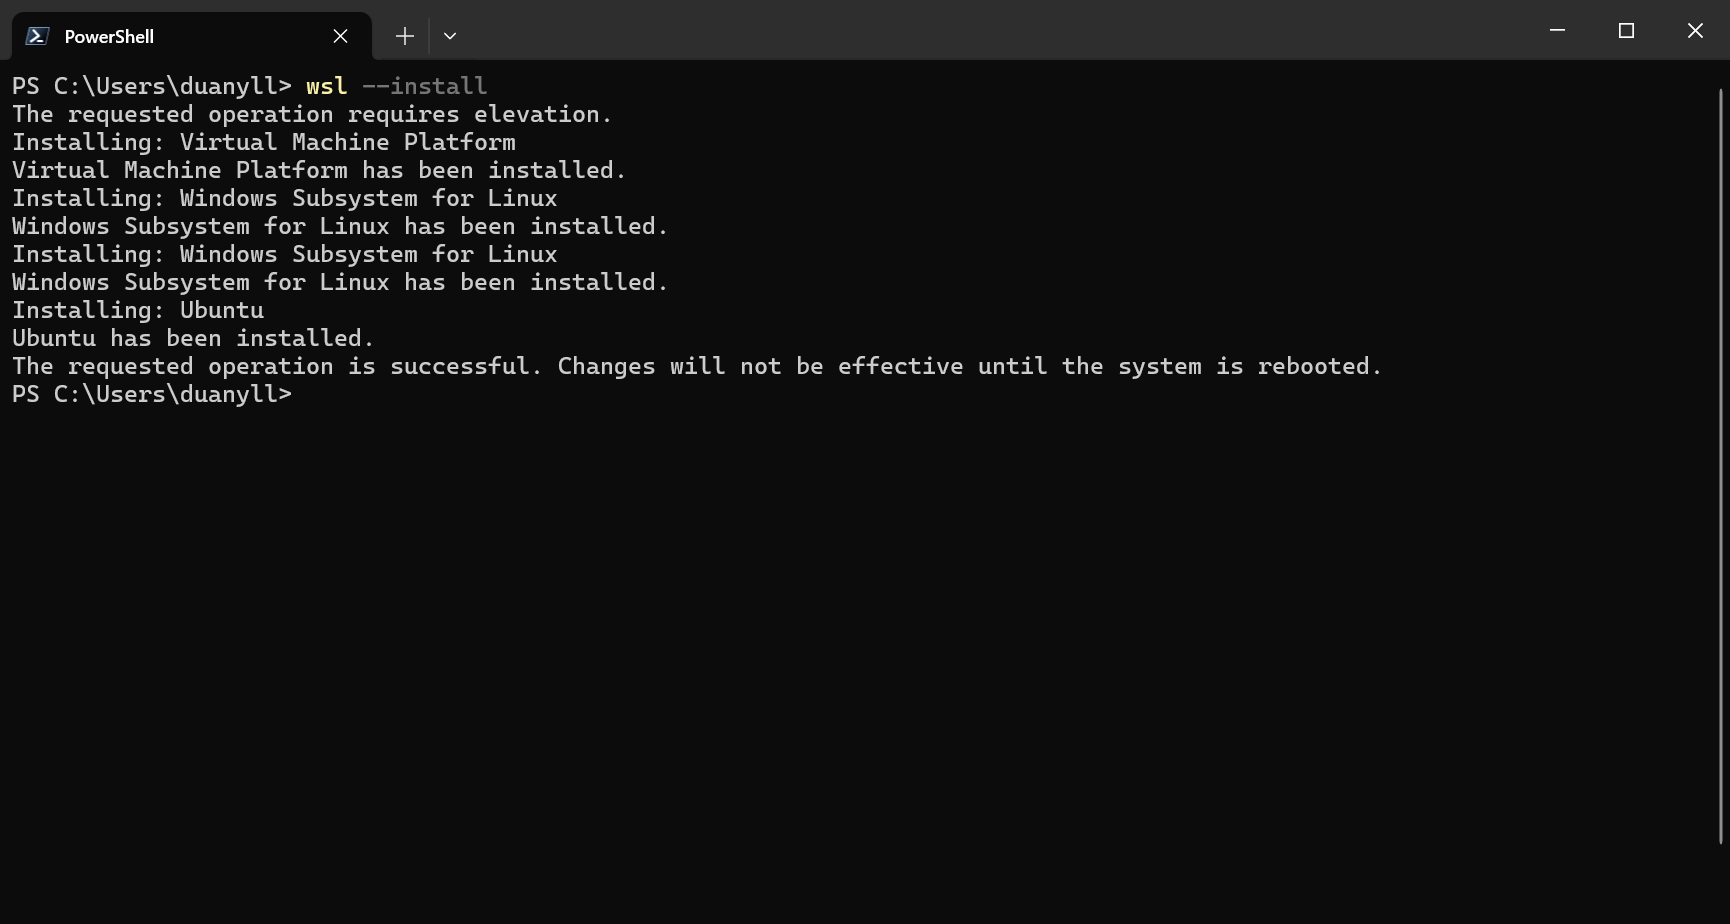The image size is (1730, 924).
Task: Click the "Ubuntu has been installed." line
Action: coord(192,338)
